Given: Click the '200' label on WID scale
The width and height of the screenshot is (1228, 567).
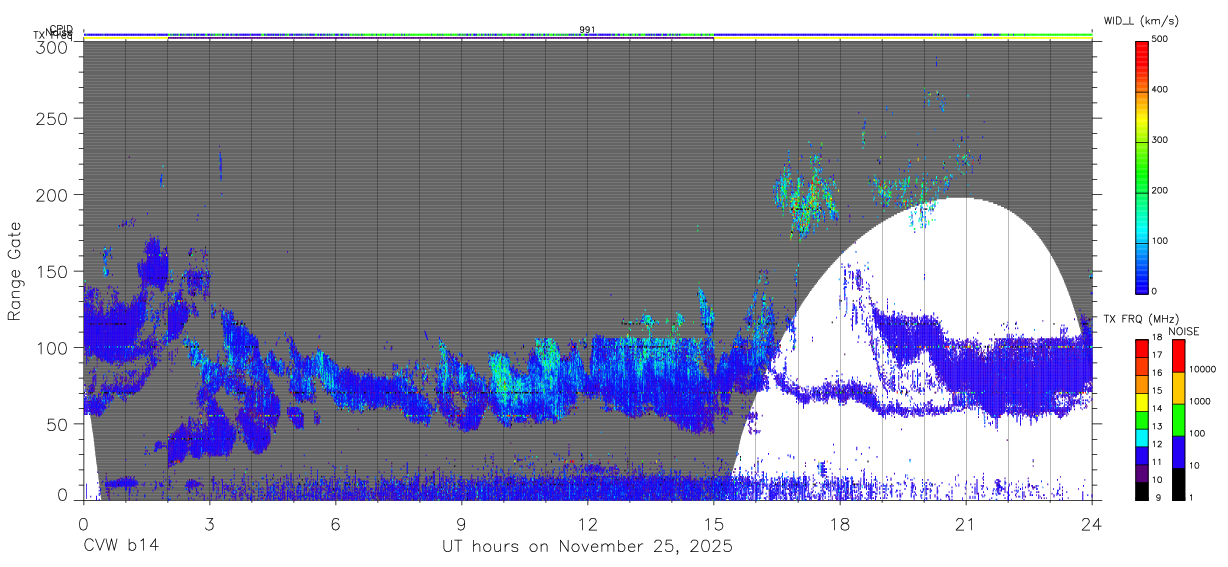Looking at the screenshot, I should (x=1160, y=190).
